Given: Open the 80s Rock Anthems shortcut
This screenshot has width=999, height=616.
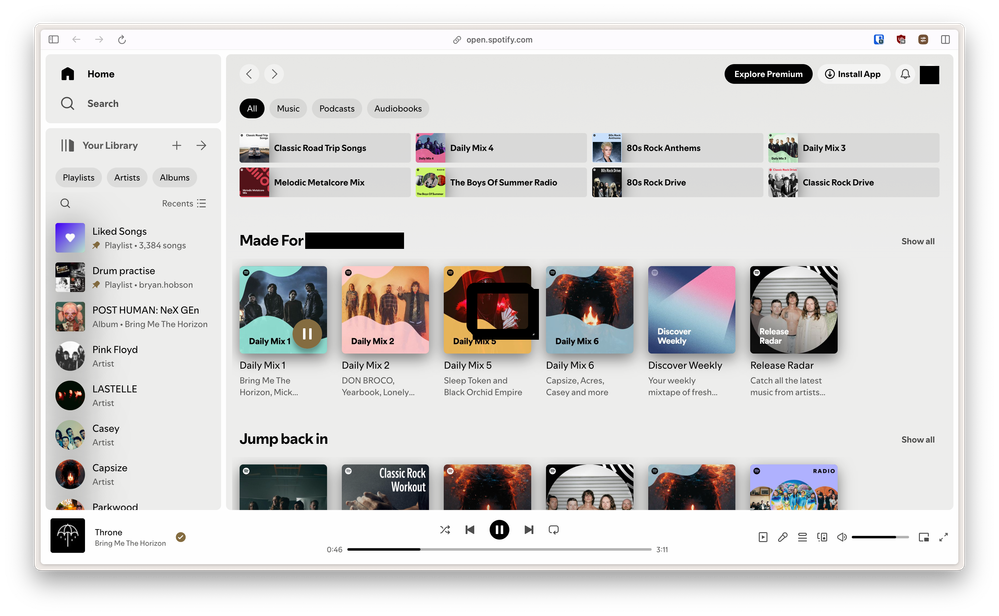Looking at the screenshot, I should click(677, 148).
